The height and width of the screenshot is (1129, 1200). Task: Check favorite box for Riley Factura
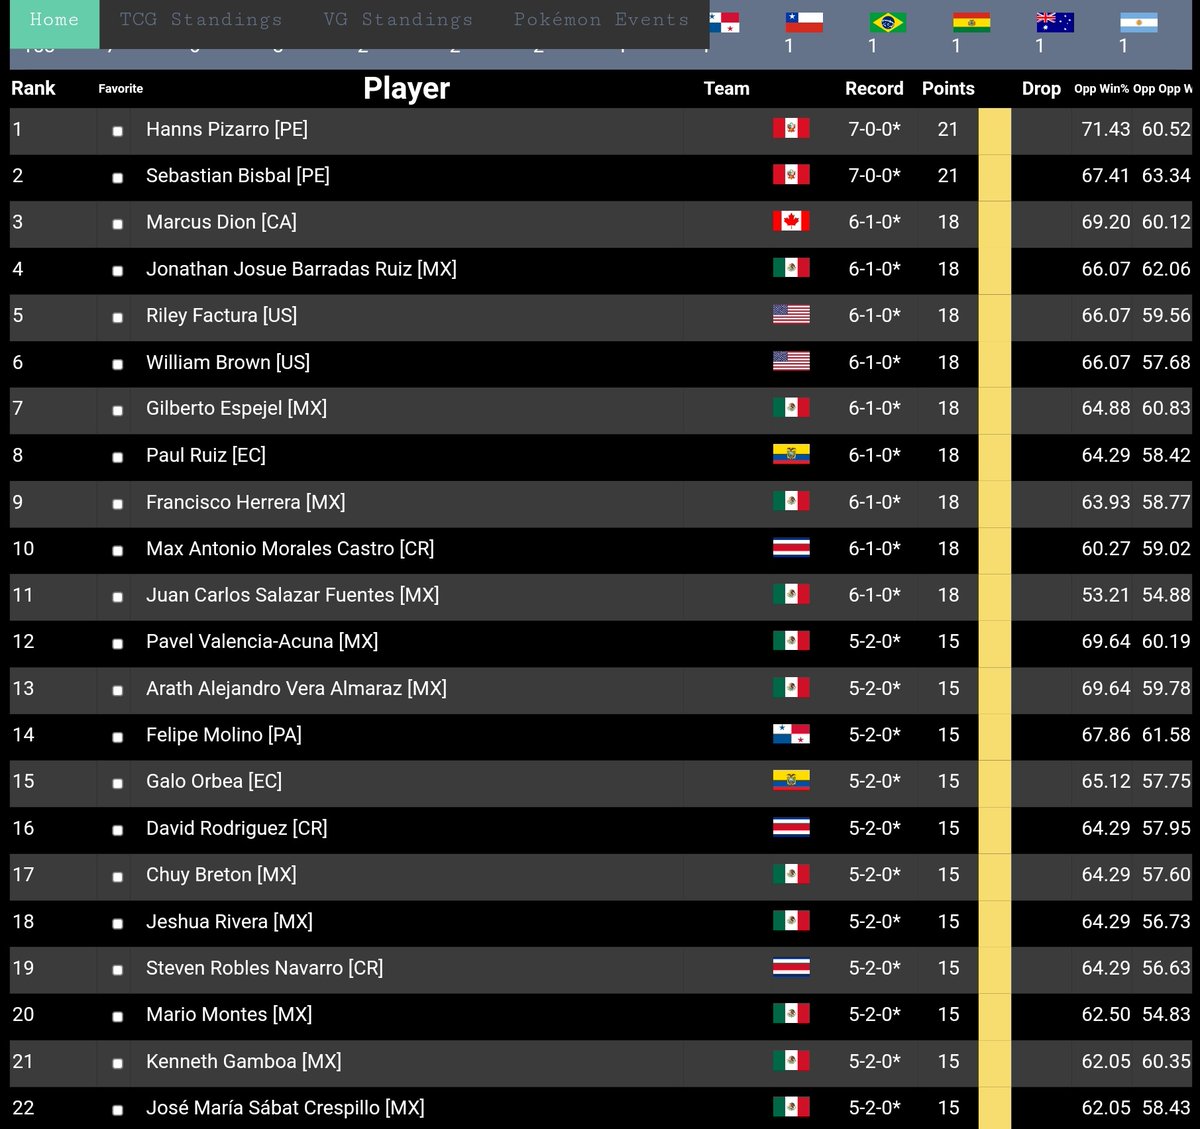click(x=117, y=317)
